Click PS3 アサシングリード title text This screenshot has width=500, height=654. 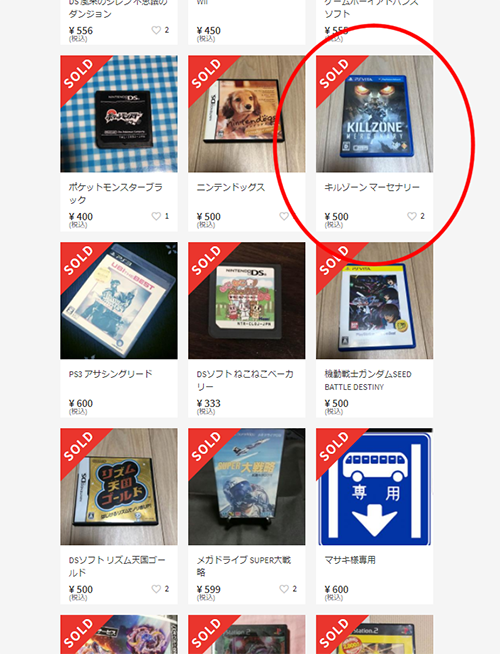(111, 374)
